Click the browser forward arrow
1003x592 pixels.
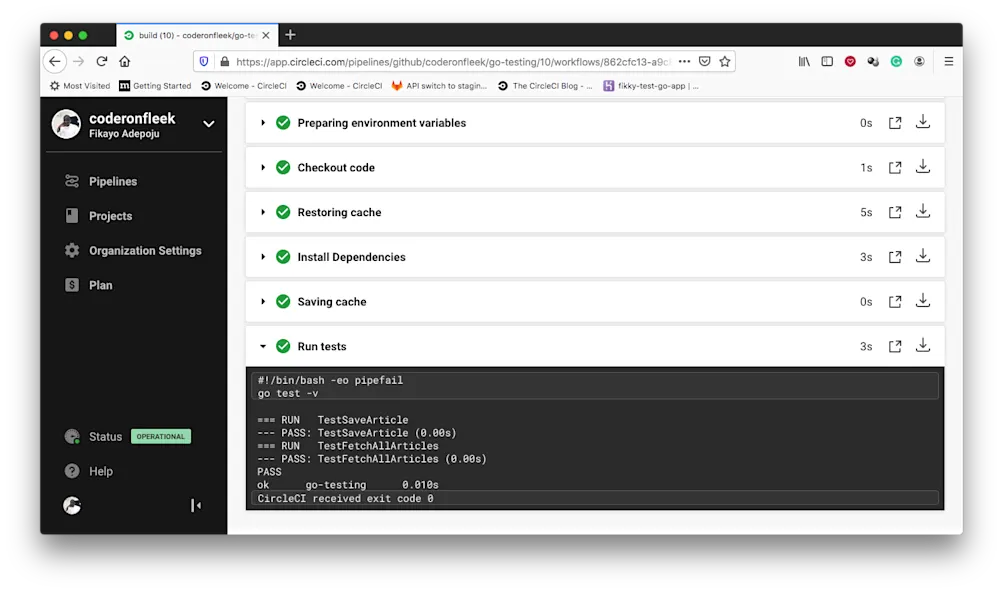[78, 61]
